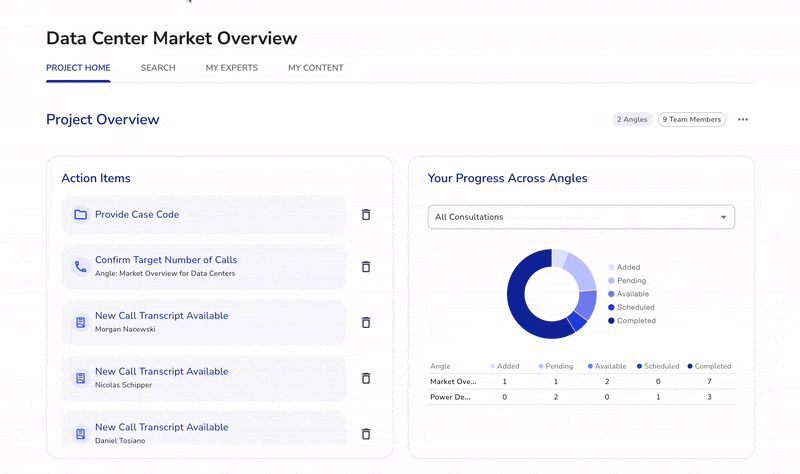Select the Power De... angle table row
The image size is (800, 474).
click(454, 397)
